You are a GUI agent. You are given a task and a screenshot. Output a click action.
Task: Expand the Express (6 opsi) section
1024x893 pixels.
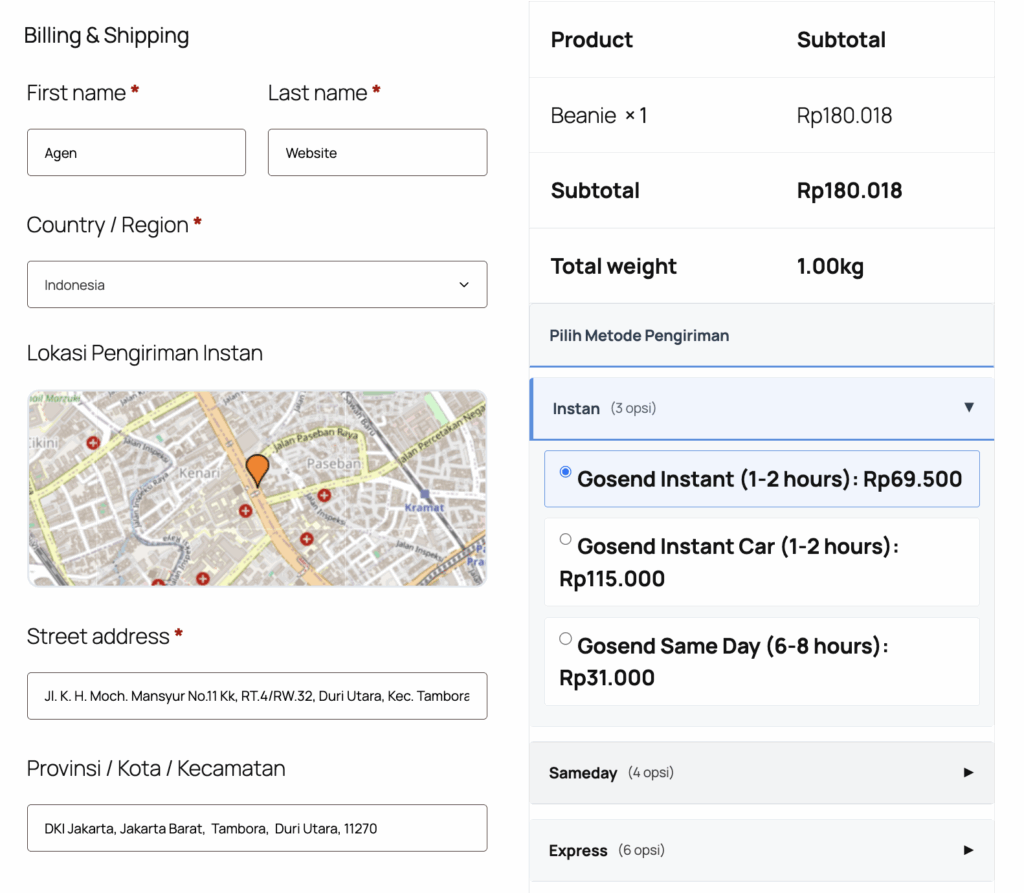[762, 849]
